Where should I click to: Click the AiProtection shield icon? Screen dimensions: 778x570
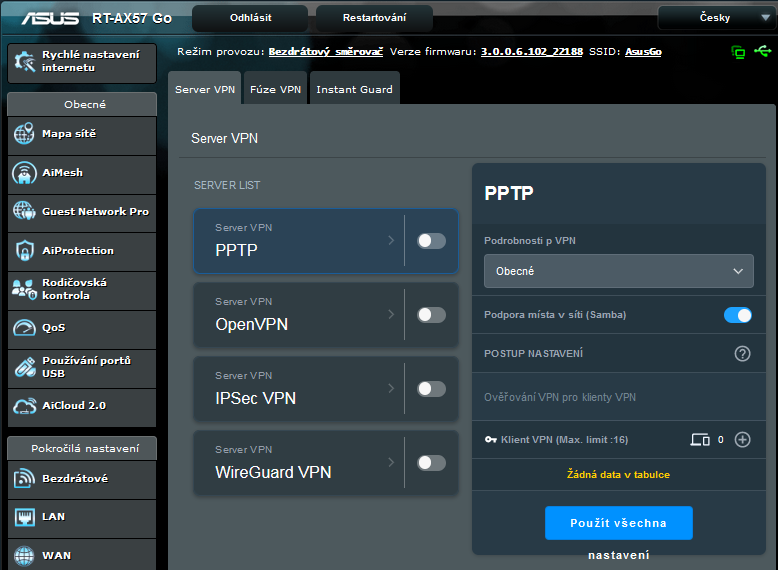(x=25, y=251)
